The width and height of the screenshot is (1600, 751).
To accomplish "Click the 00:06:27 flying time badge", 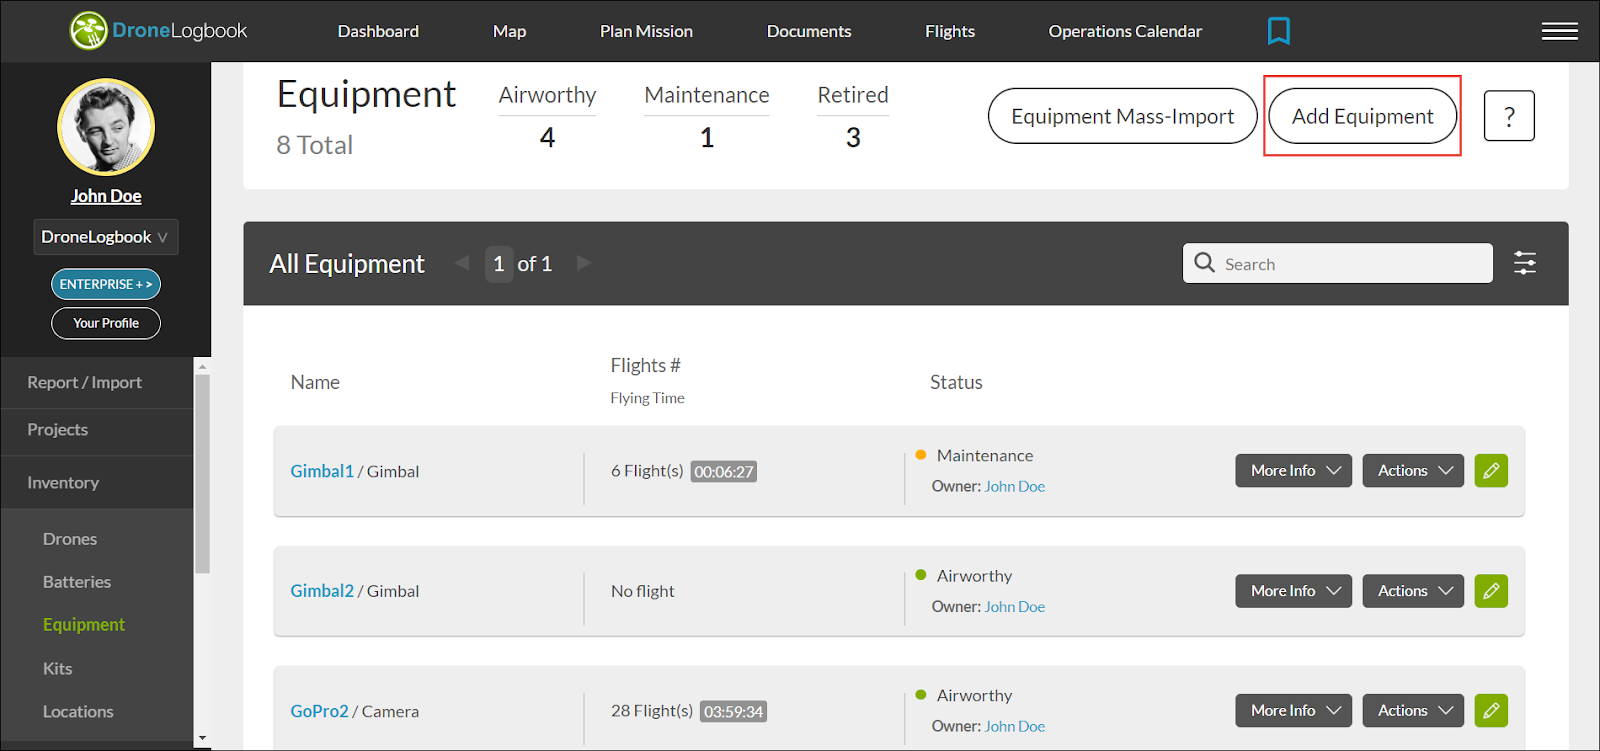I will 724,472.
